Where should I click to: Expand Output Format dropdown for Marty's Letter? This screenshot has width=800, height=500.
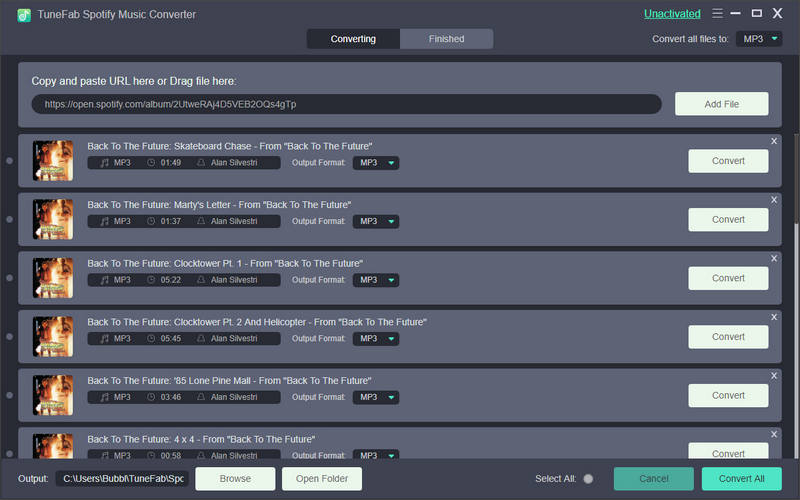[x=376, y=221]
